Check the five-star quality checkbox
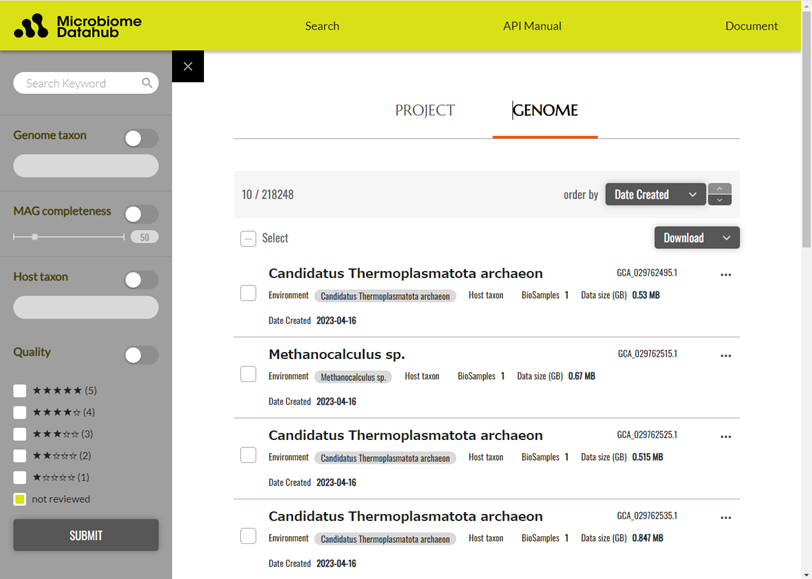This screenshot has width=812, height=579. pos(20,390)
